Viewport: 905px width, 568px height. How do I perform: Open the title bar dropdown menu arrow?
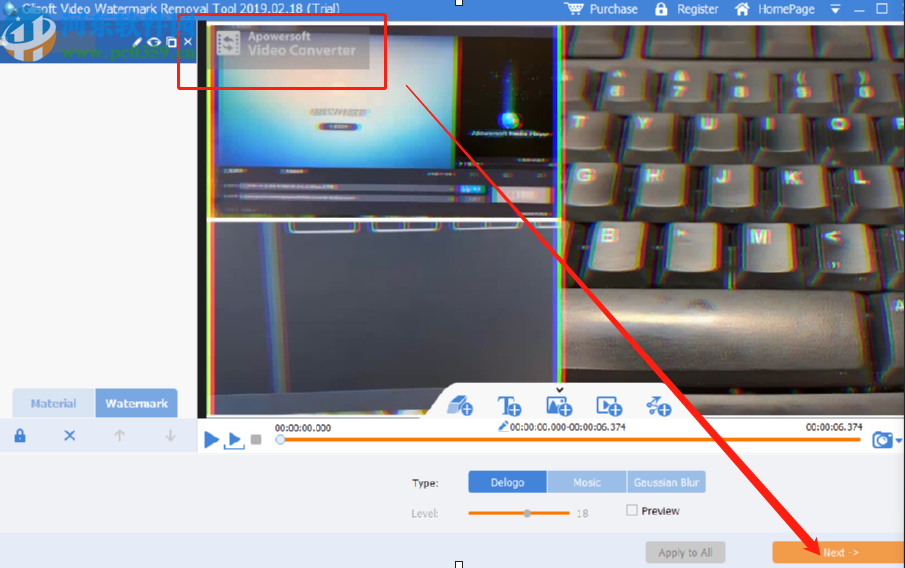tap(835, 9)
